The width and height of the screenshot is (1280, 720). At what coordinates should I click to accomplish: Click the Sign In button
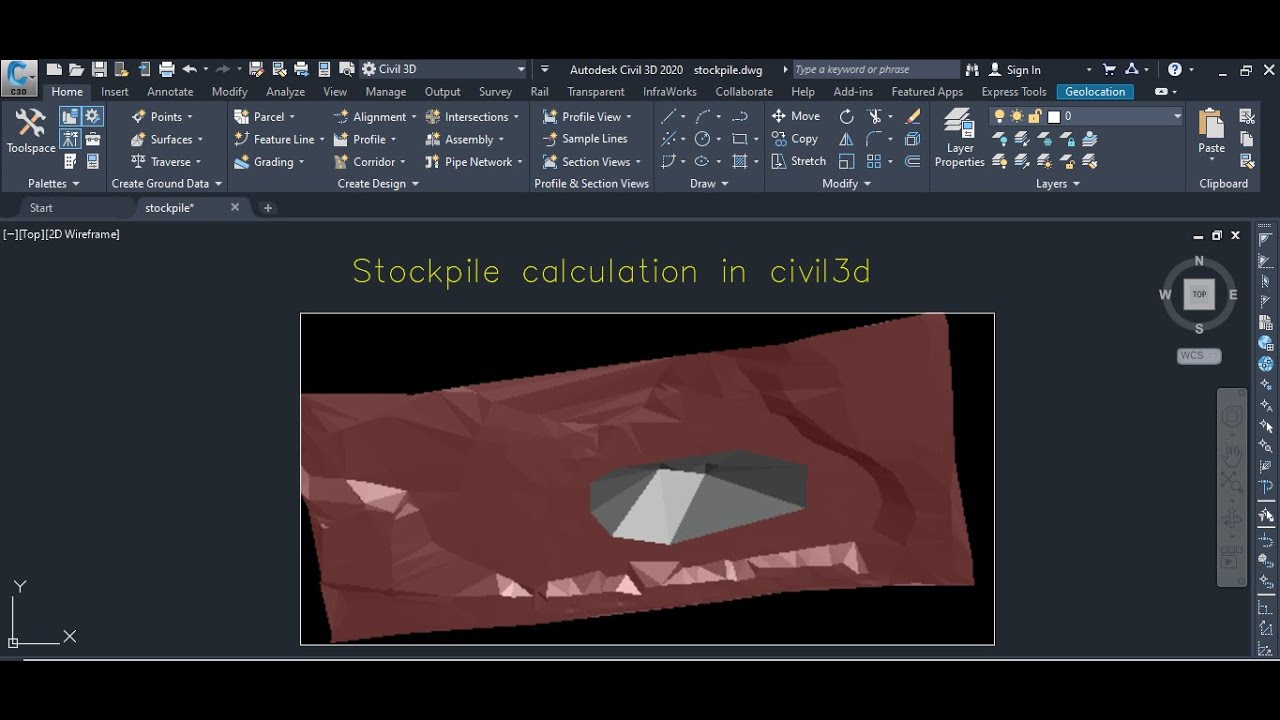(x=1015, y=69)
